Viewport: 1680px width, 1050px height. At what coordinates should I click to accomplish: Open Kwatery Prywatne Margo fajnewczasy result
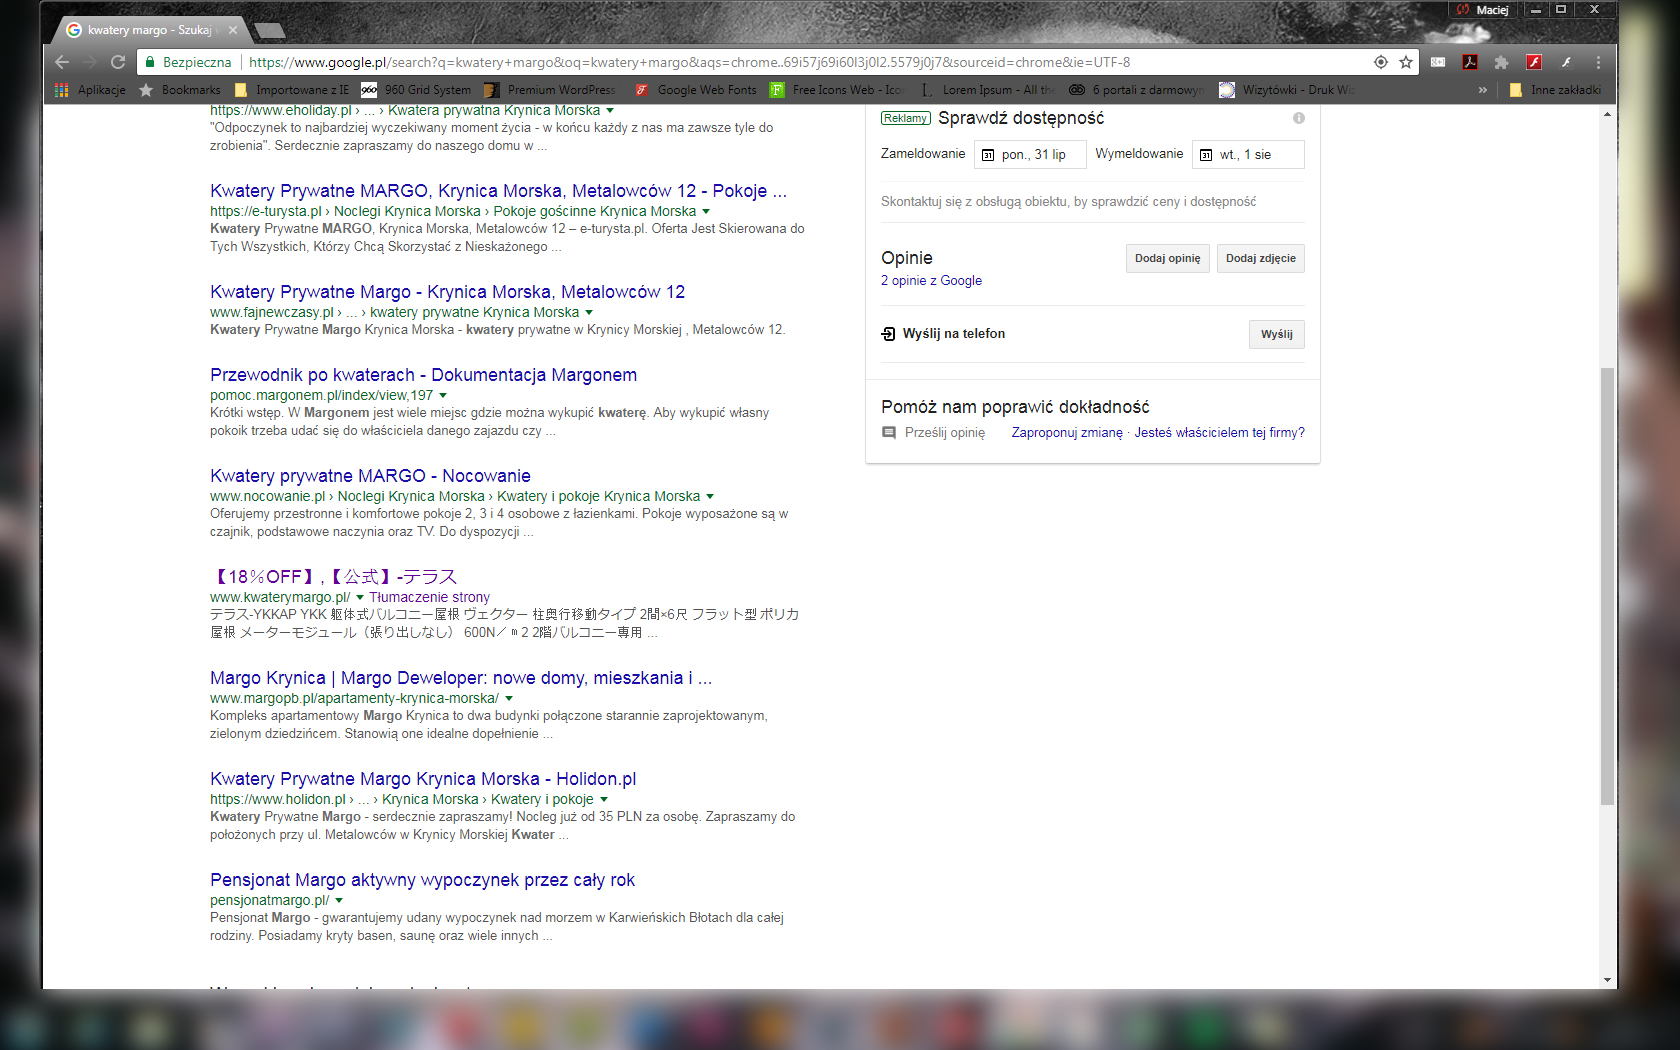tap(447, 292)
